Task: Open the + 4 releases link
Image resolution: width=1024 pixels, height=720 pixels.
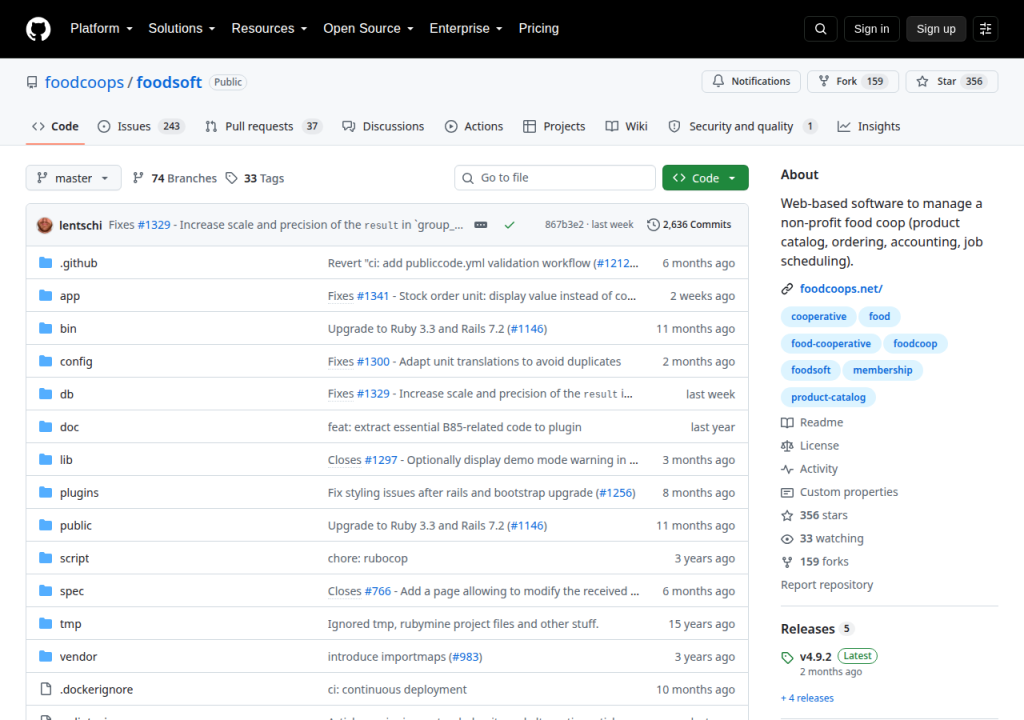Action: click(807, 698)
